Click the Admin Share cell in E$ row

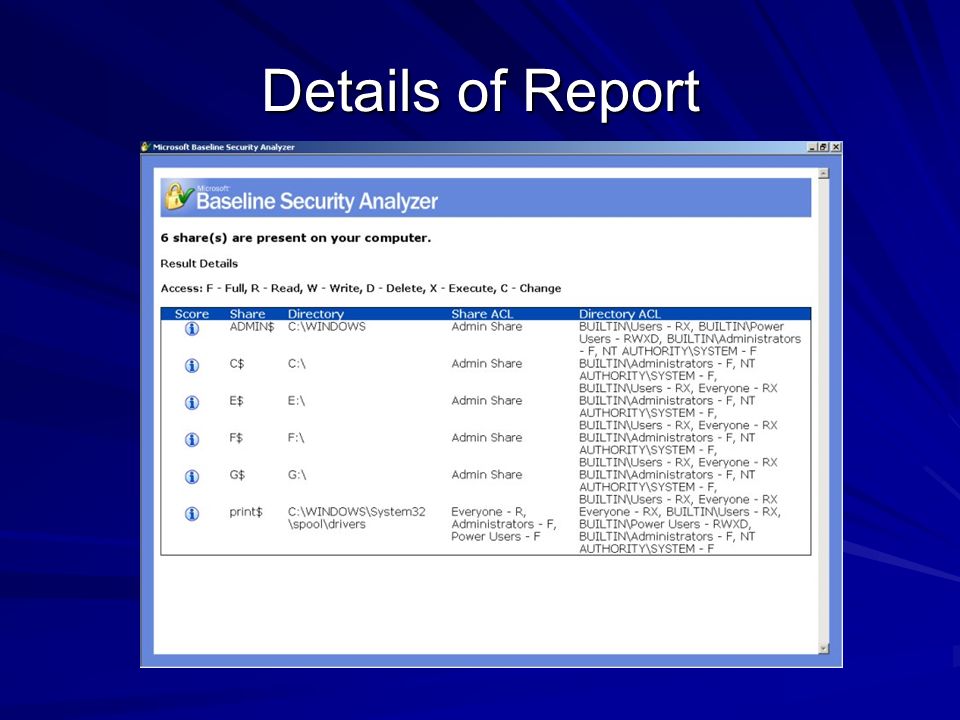[487, 401]
